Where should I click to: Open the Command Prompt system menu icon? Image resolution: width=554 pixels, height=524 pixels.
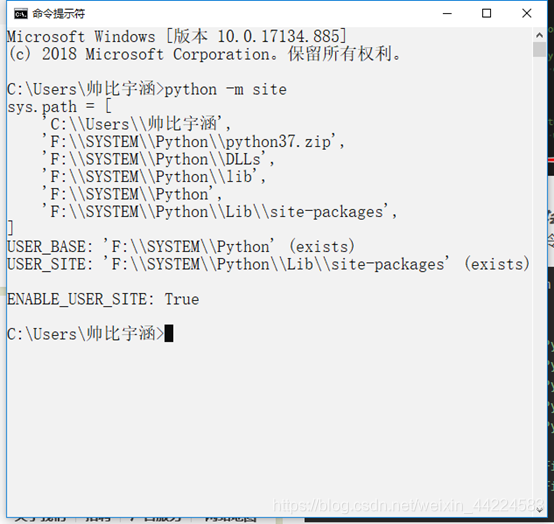point(20,14)
